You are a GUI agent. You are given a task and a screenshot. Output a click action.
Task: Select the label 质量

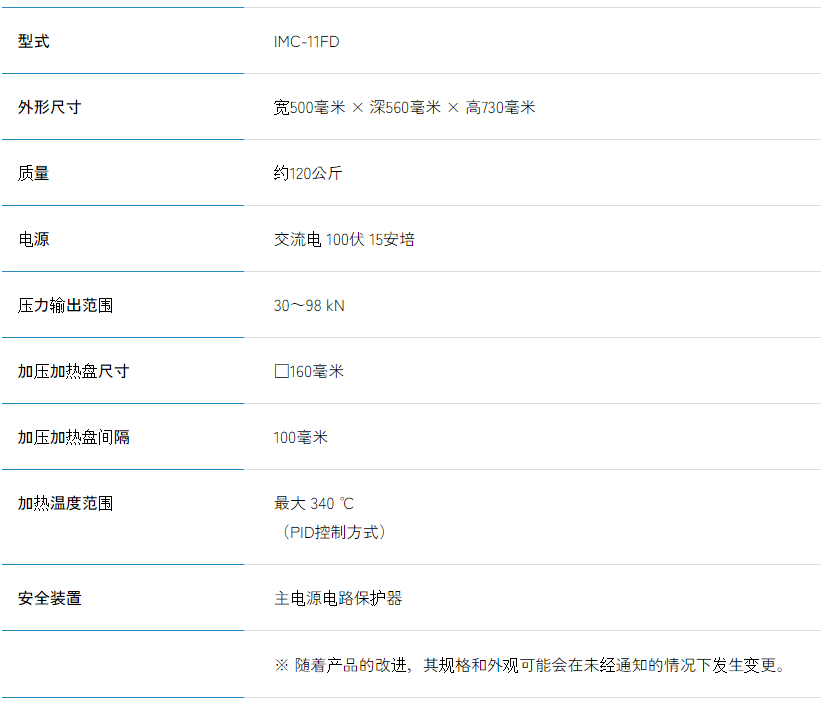(x=34, y=173)
